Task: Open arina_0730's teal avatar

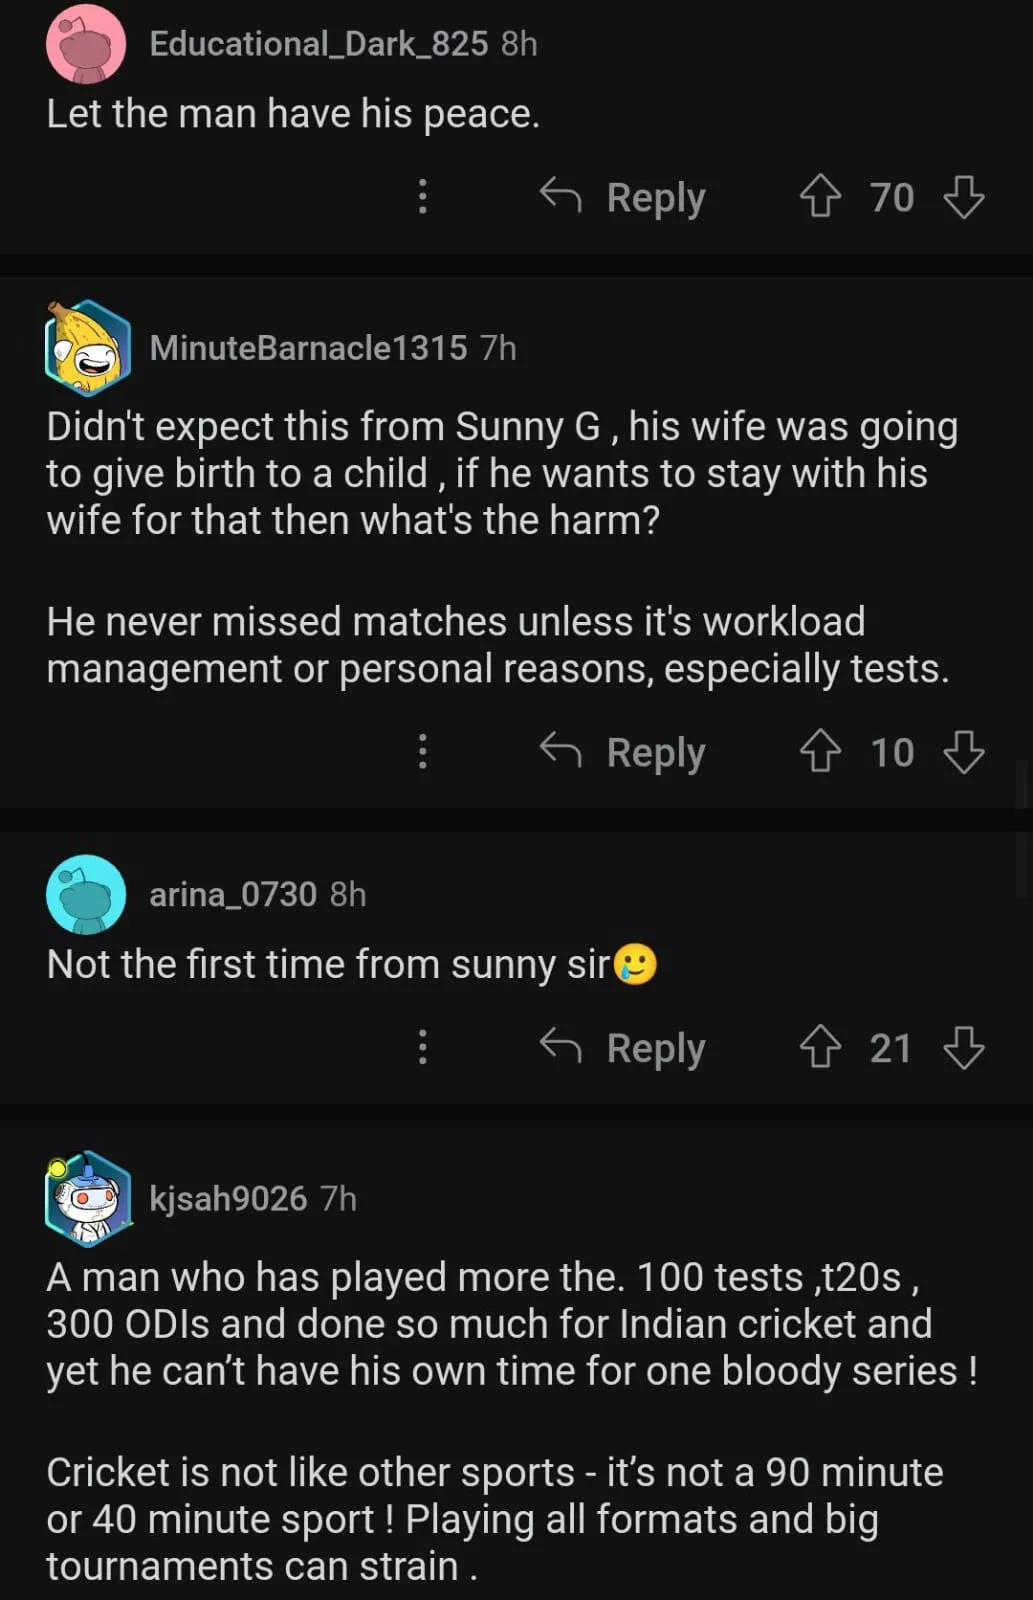Action: click(x=86, y=894)
